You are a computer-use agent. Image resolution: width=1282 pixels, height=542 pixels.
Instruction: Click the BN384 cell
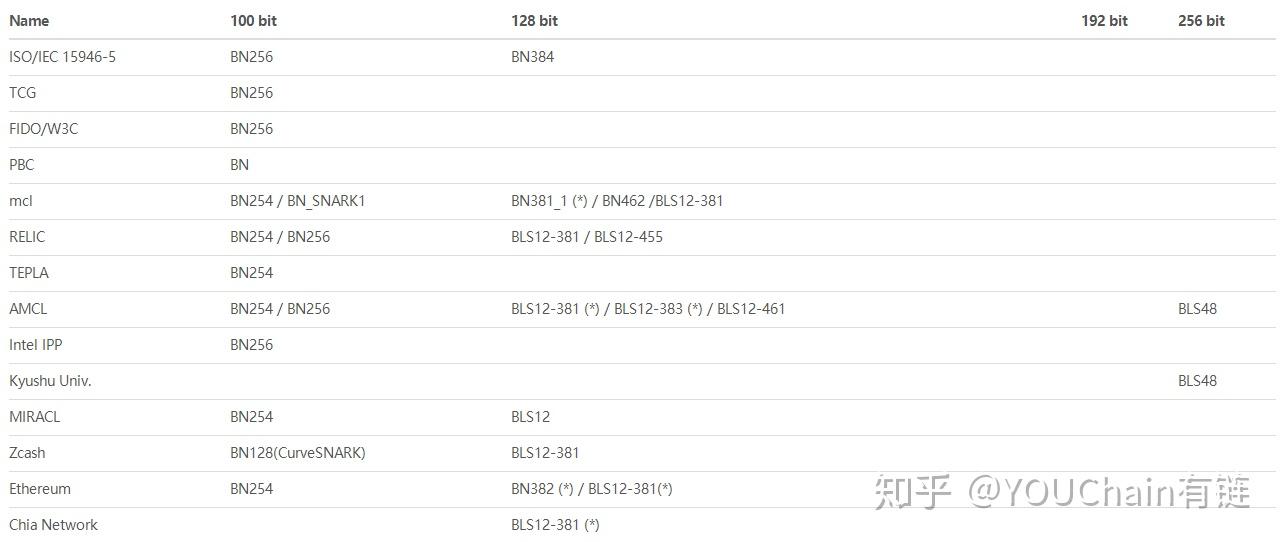532,57
